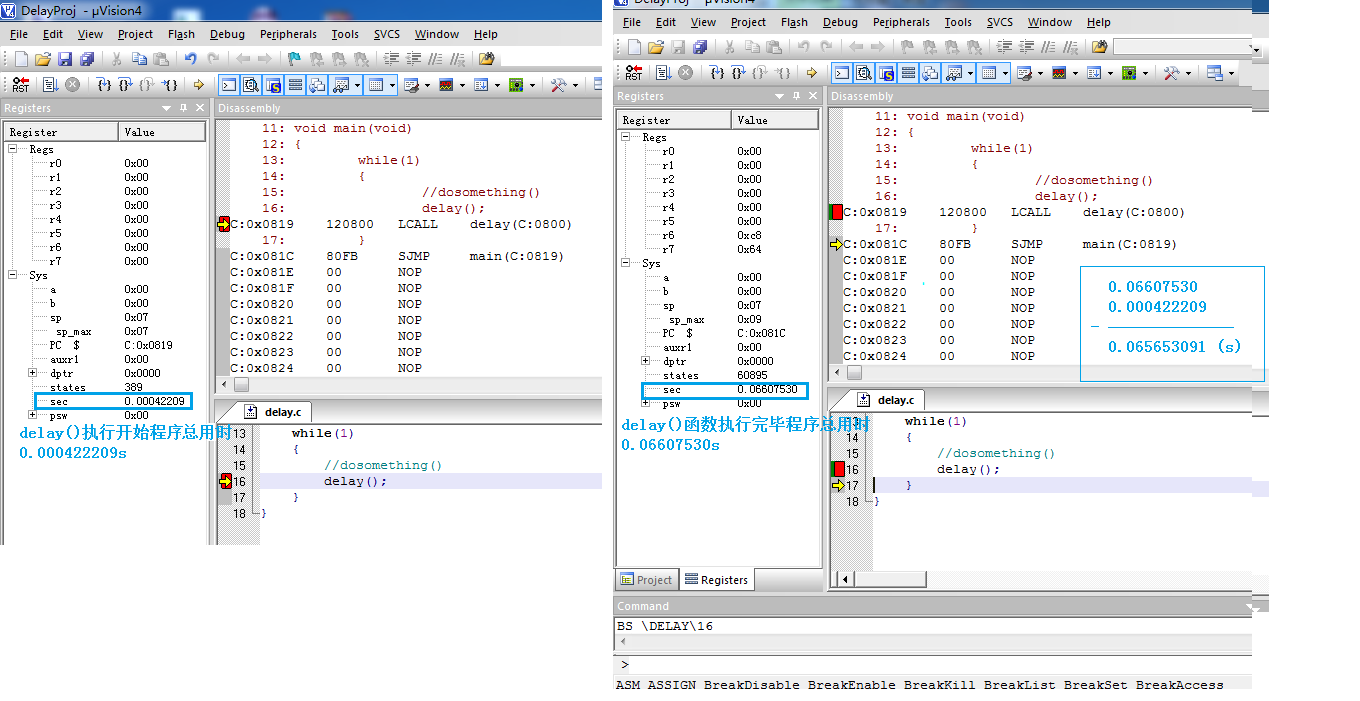Toggle breakpoint on line 16 in right editor

838,469
